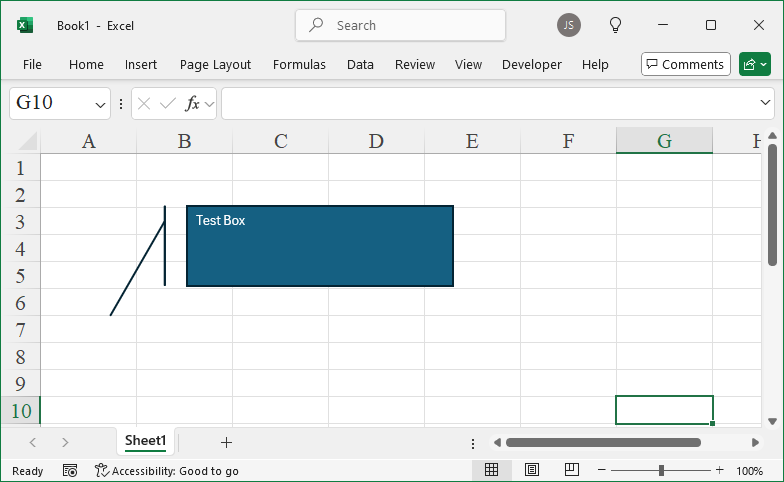Viewport: 784px width, 482px height.
Task: Open the JS user account avatar
Action: 569,25
